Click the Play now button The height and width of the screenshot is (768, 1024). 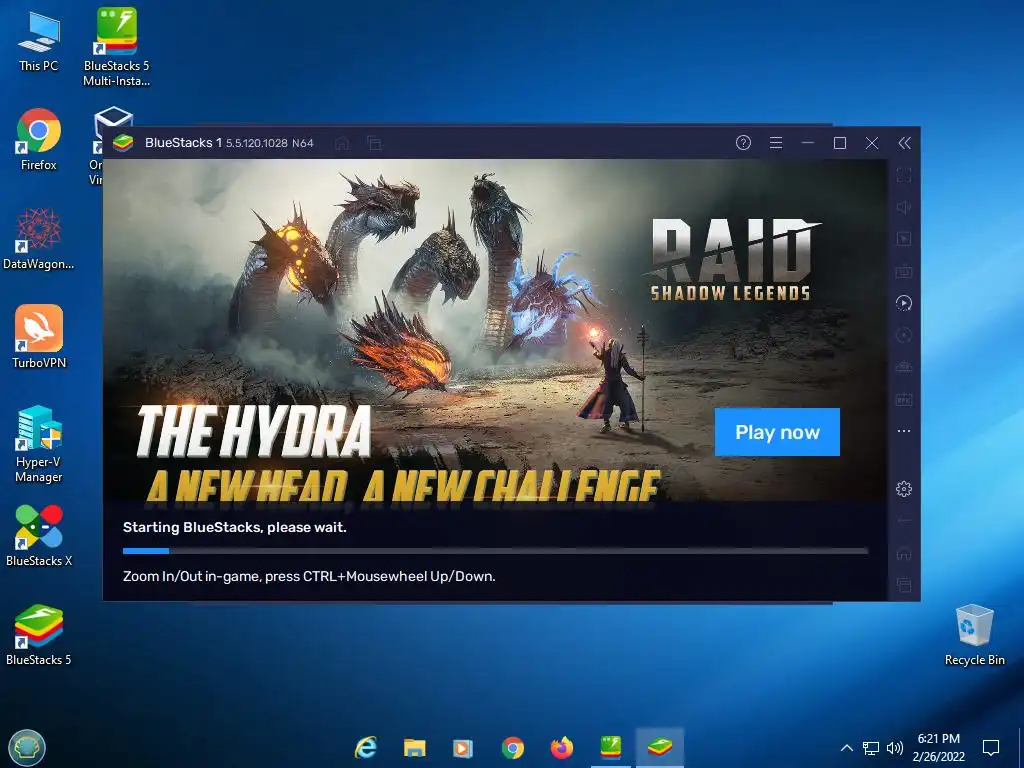[x=777, y=432]
